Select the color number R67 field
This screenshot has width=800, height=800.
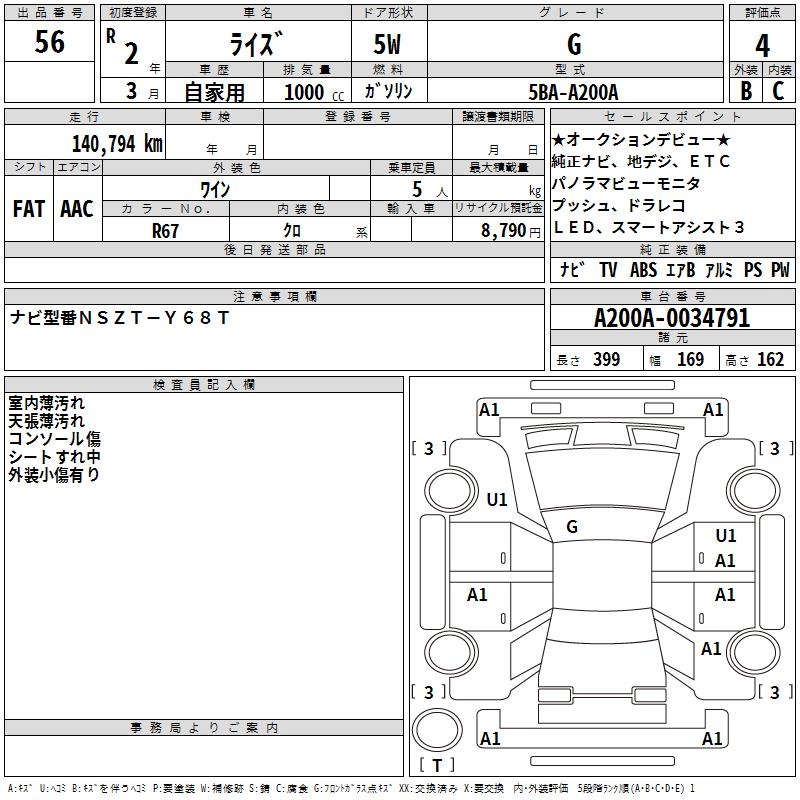pyautogui.click(x=165, y=231)
